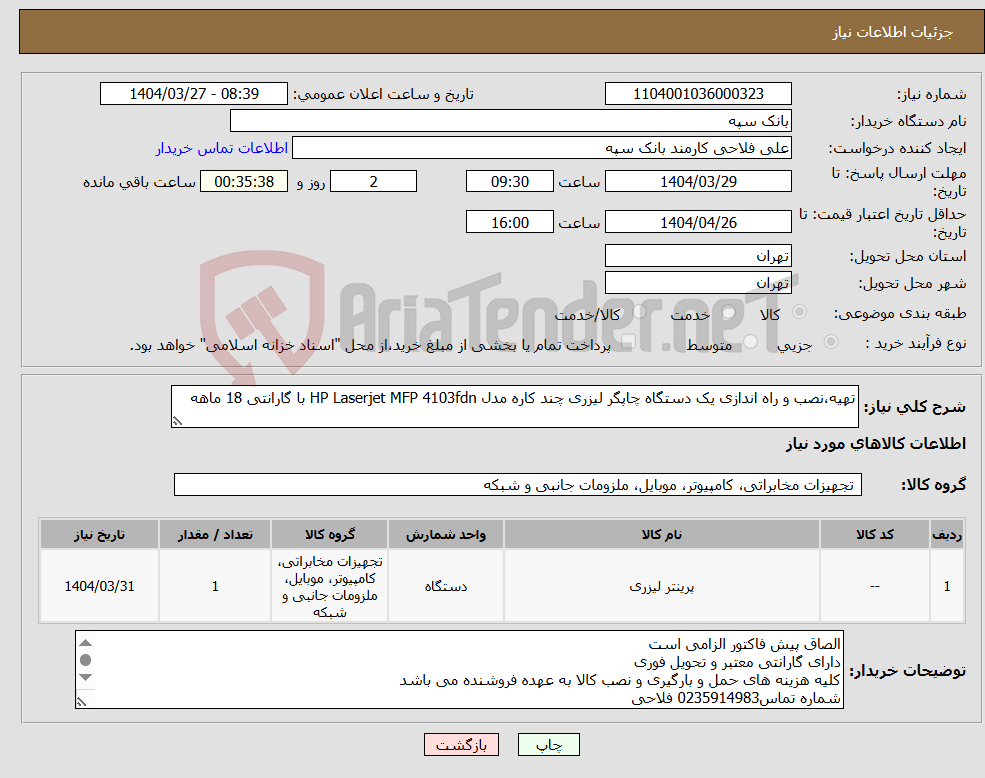The width and height of the screenshot is (985, 778).
Task: Click price validity date 1404/04/26
Action: coord(698,222)
